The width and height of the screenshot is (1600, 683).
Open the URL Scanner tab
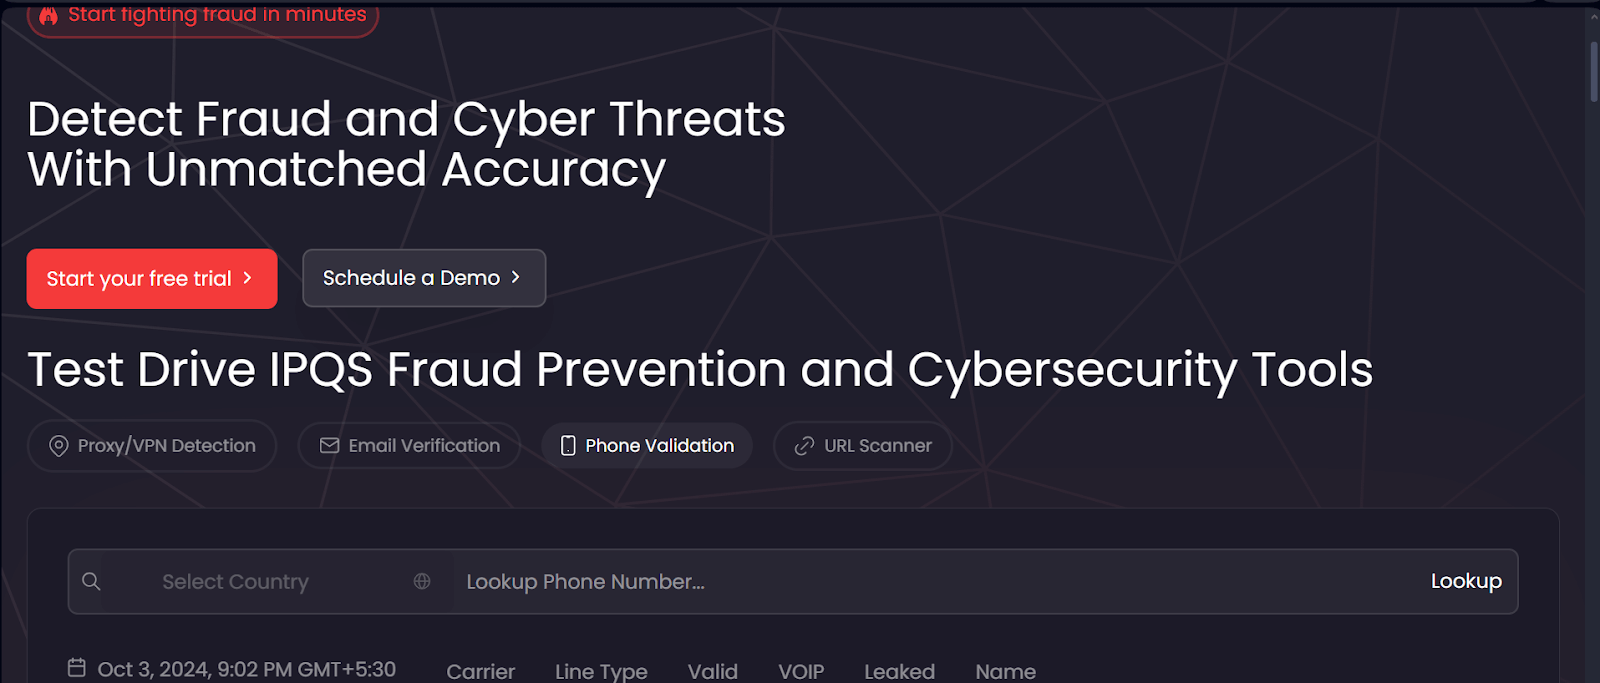(862, 446)
